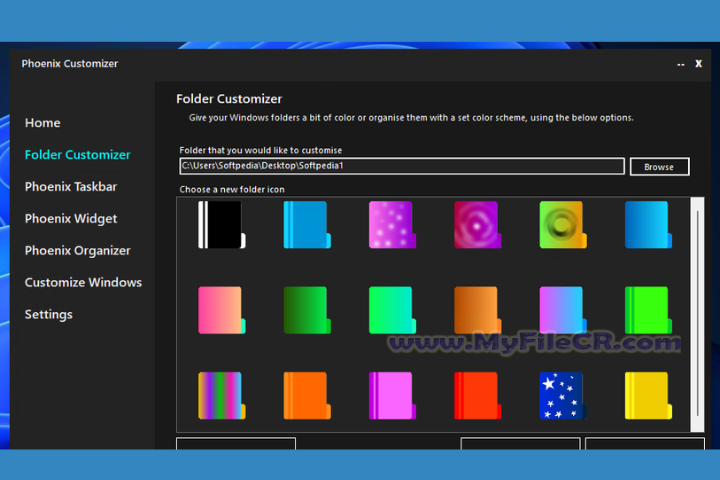Choose the magenta swirl folder icon
The width and height of the screenshot is (720, 480).
coord(478,225)
